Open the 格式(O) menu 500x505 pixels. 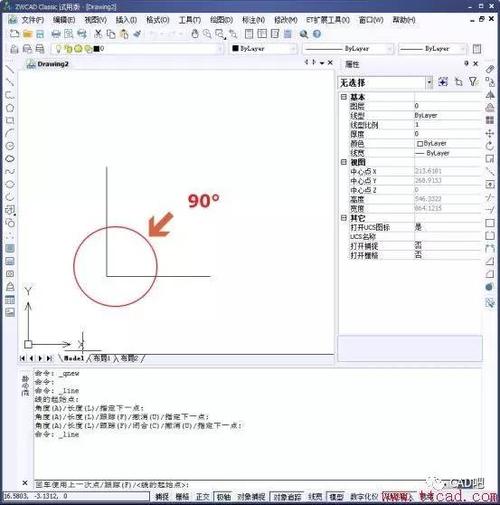158,20
